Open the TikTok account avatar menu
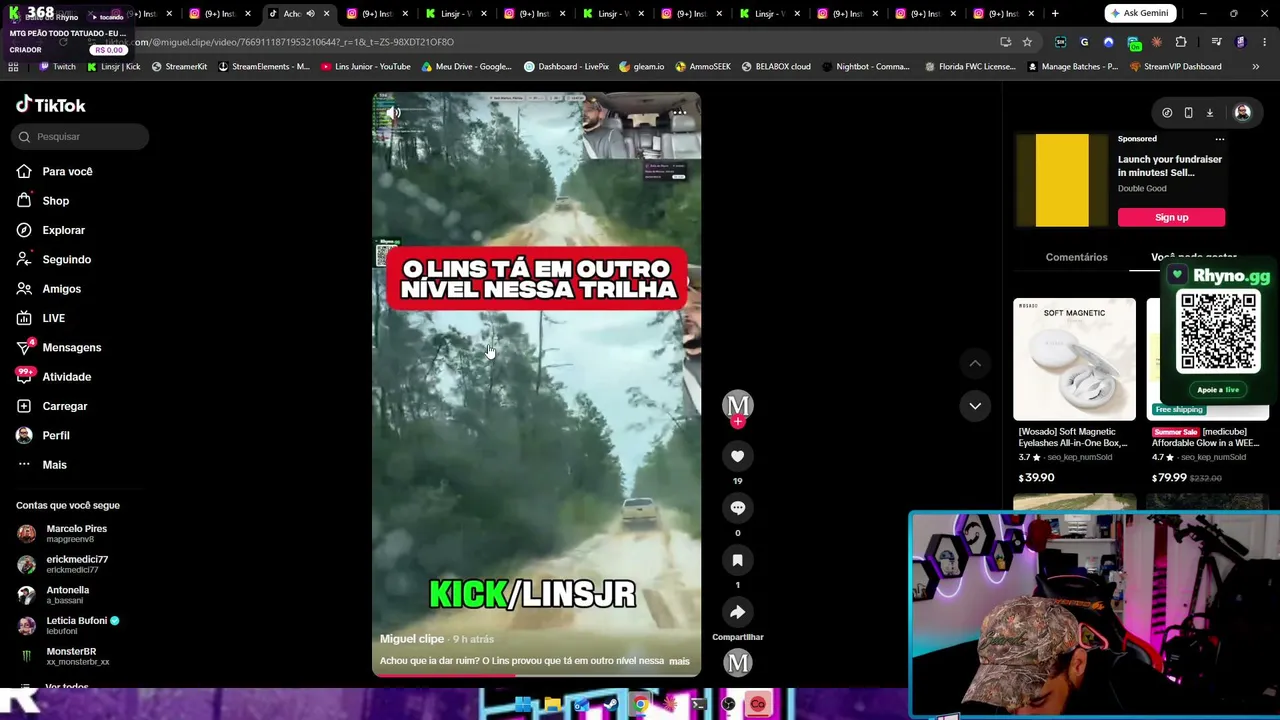1280x720 pixels. pyautogui.click(x=1242, y=113)
